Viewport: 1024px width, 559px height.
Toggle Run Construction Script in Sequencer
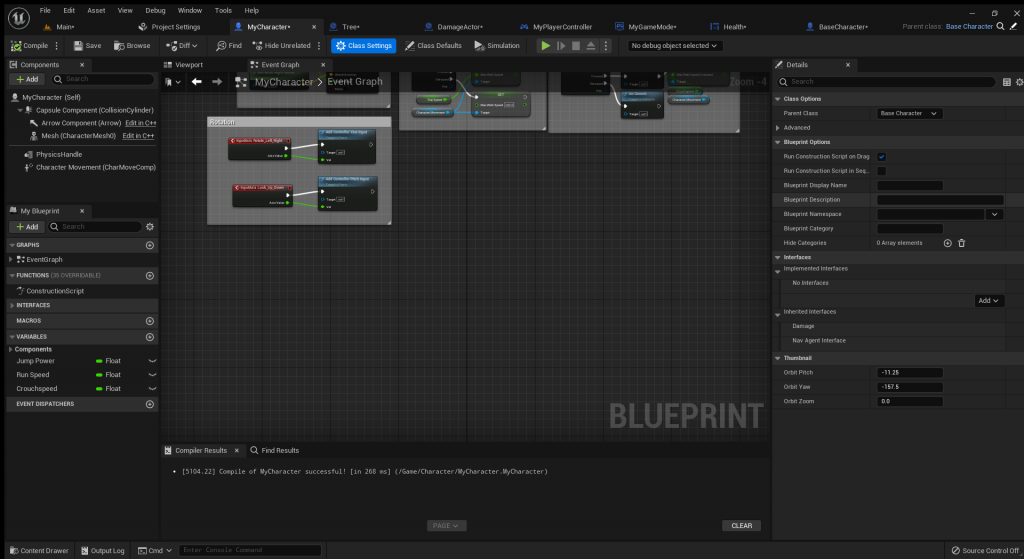882,171
